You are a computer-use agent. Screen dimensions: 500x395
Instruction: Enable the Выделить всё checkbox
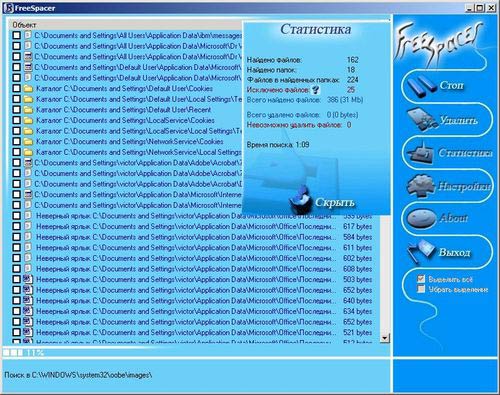coord(421,279)
